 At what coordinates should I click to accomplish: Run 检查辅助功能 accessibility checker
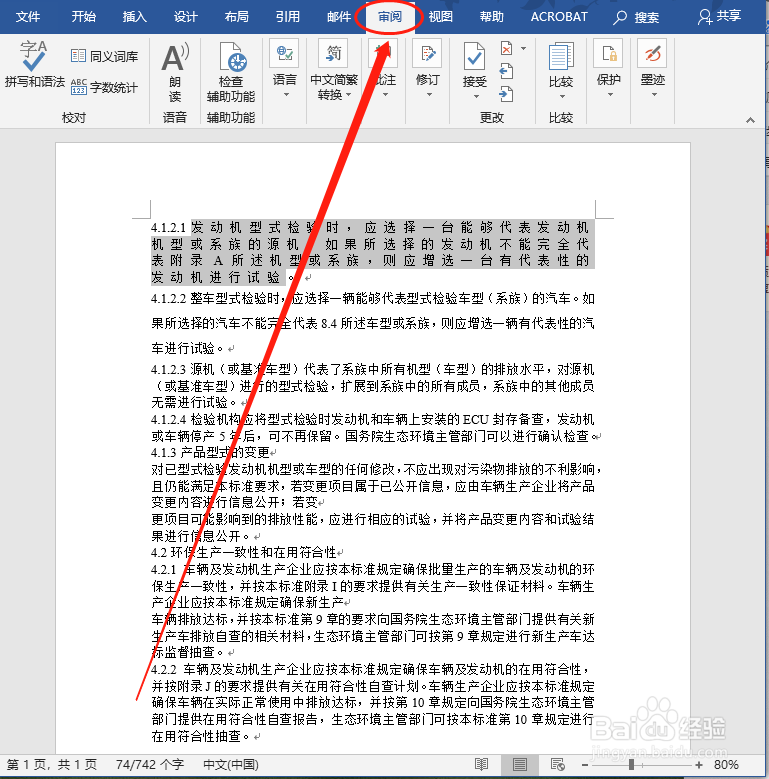pos(231,72)
